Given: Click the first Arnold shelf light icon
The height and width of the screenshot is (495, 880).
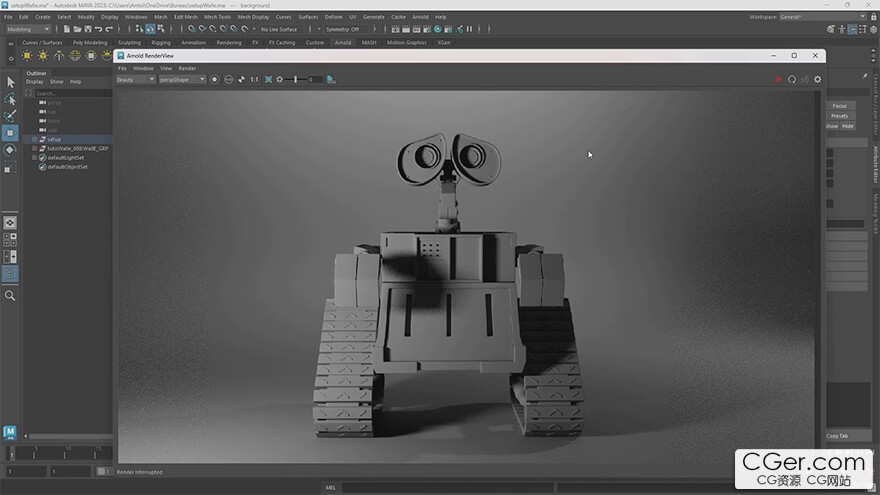Looking at the screenshot, I should [x=27, y=56].
